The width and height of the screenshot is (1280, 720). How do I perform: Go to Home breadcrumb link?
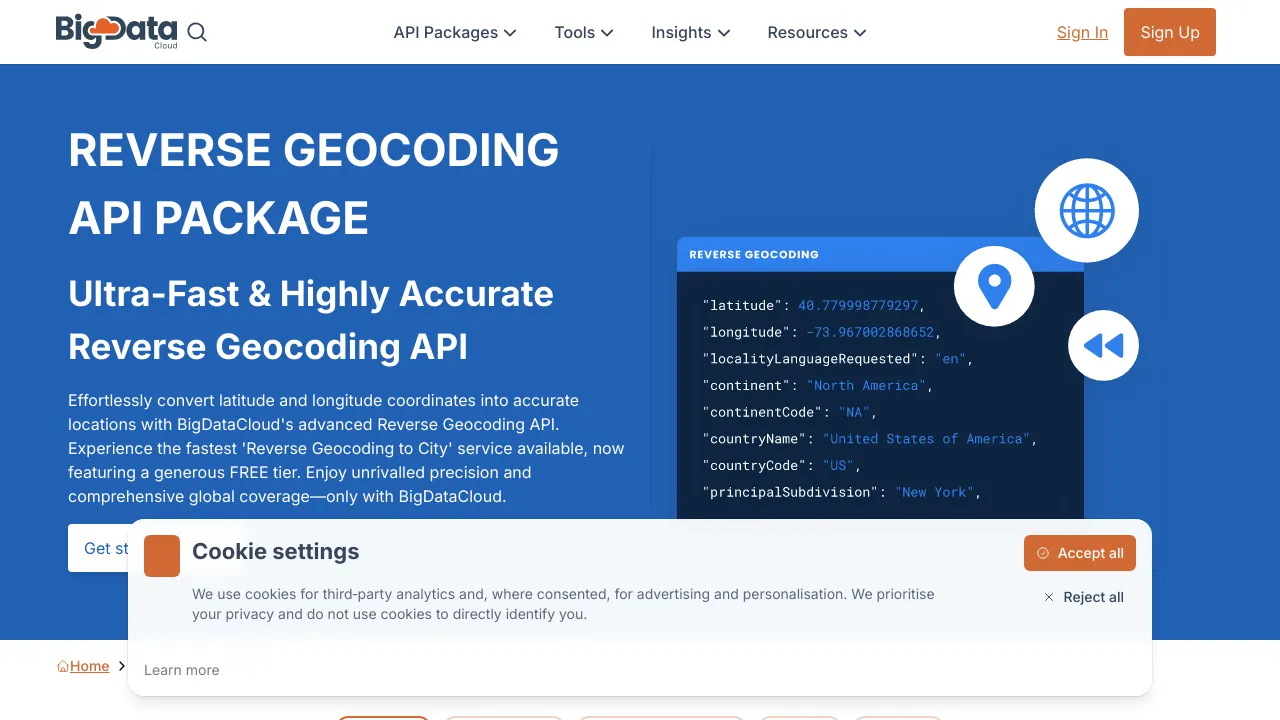point(89,666)
